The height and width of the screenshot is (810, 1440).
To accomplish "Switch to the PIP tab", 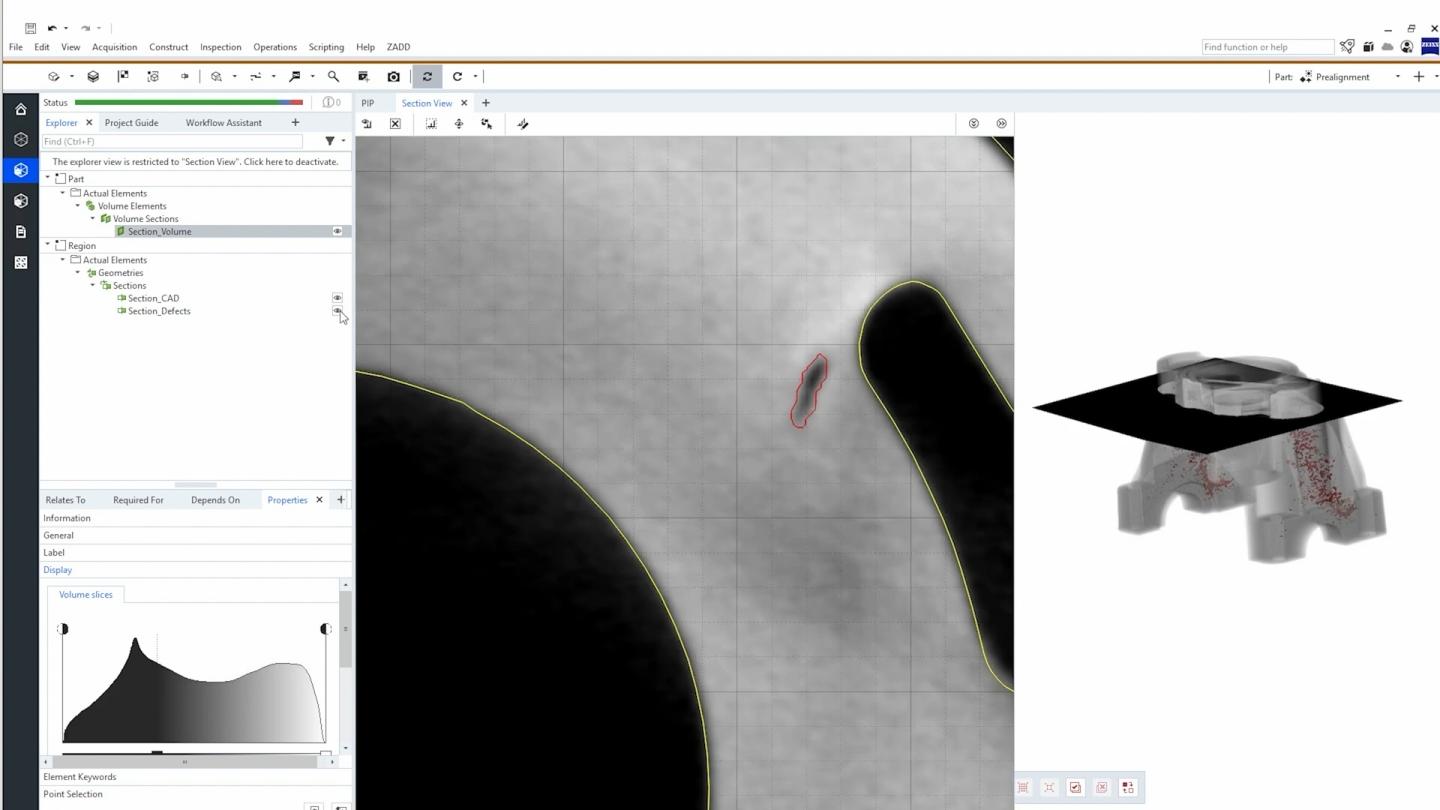I will point(367,103).
